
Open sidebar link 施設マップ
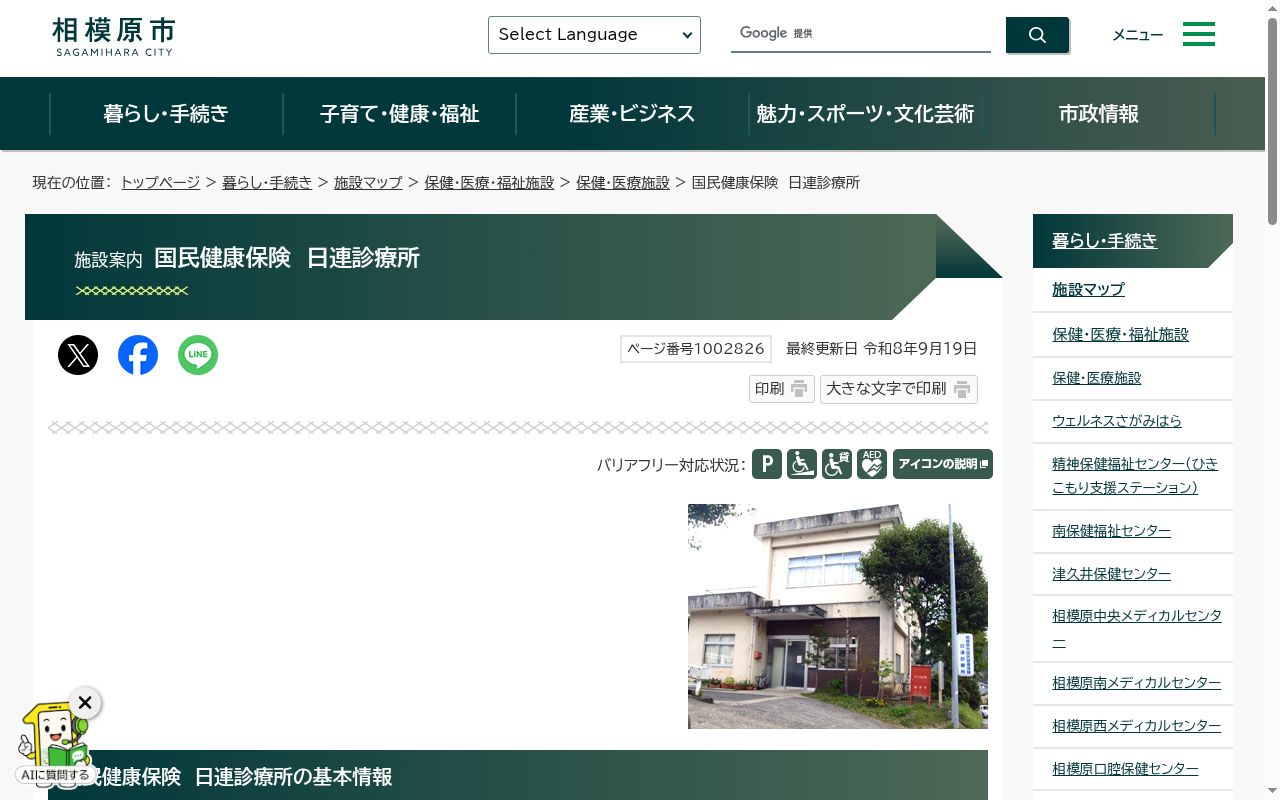tap(1088, 289)
